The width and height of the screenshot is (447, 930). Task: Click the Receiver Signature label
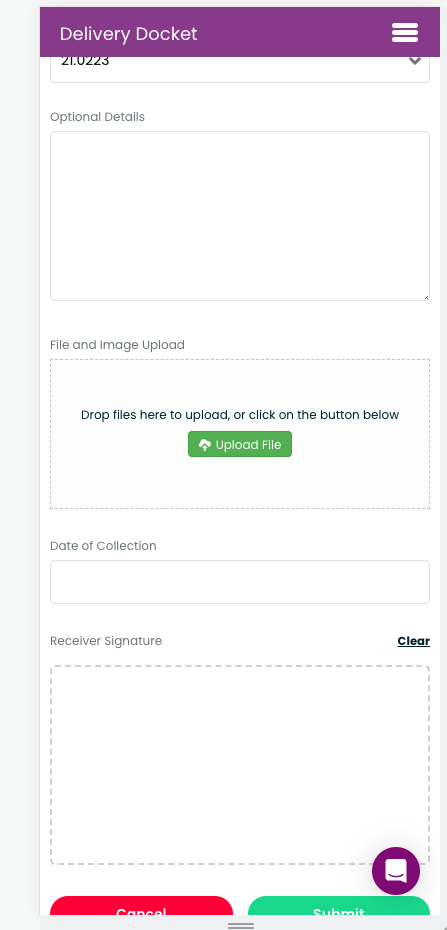point(106,641)
